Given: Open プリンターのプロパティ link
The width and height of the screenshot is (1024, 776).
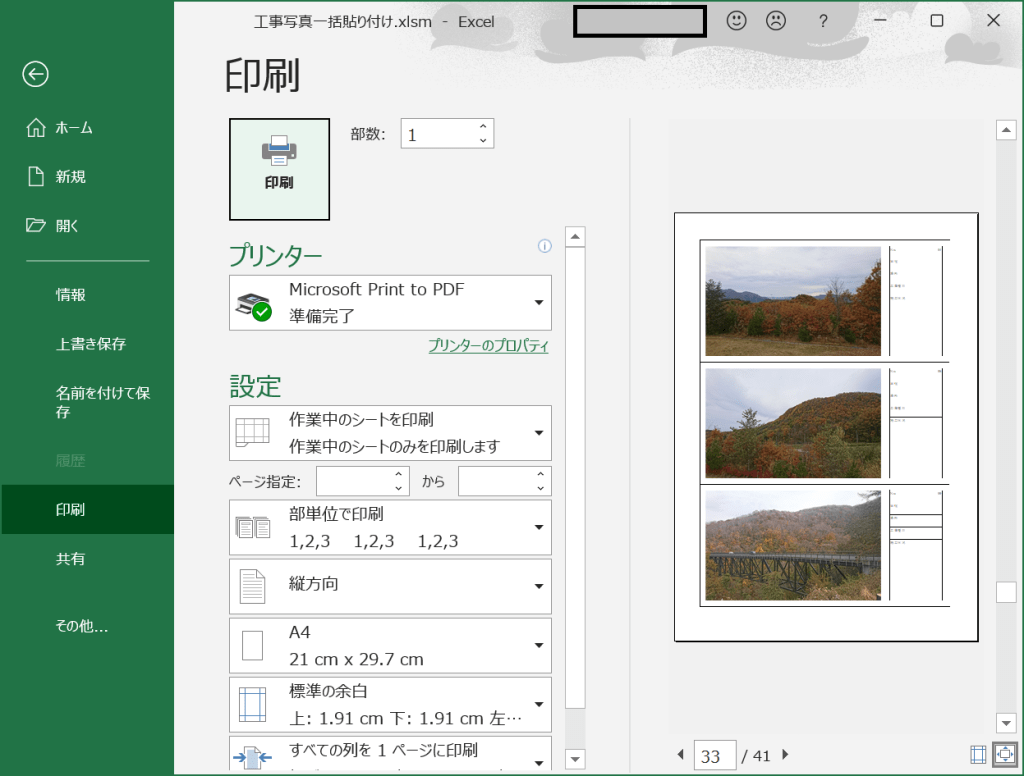Looking at the screenshot, I should pos(488,346).
